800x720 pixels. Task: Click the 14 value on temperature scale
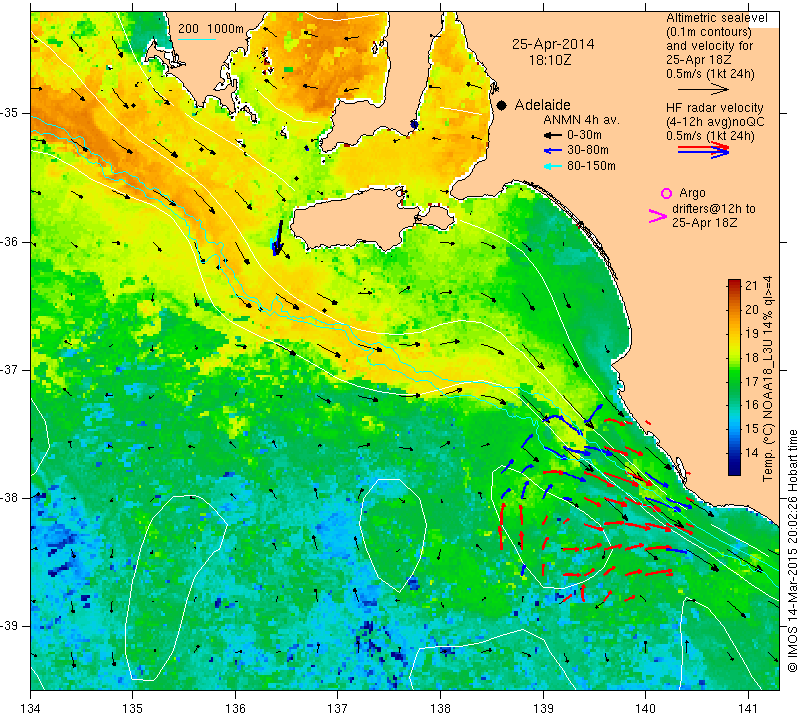pos(752,453)
